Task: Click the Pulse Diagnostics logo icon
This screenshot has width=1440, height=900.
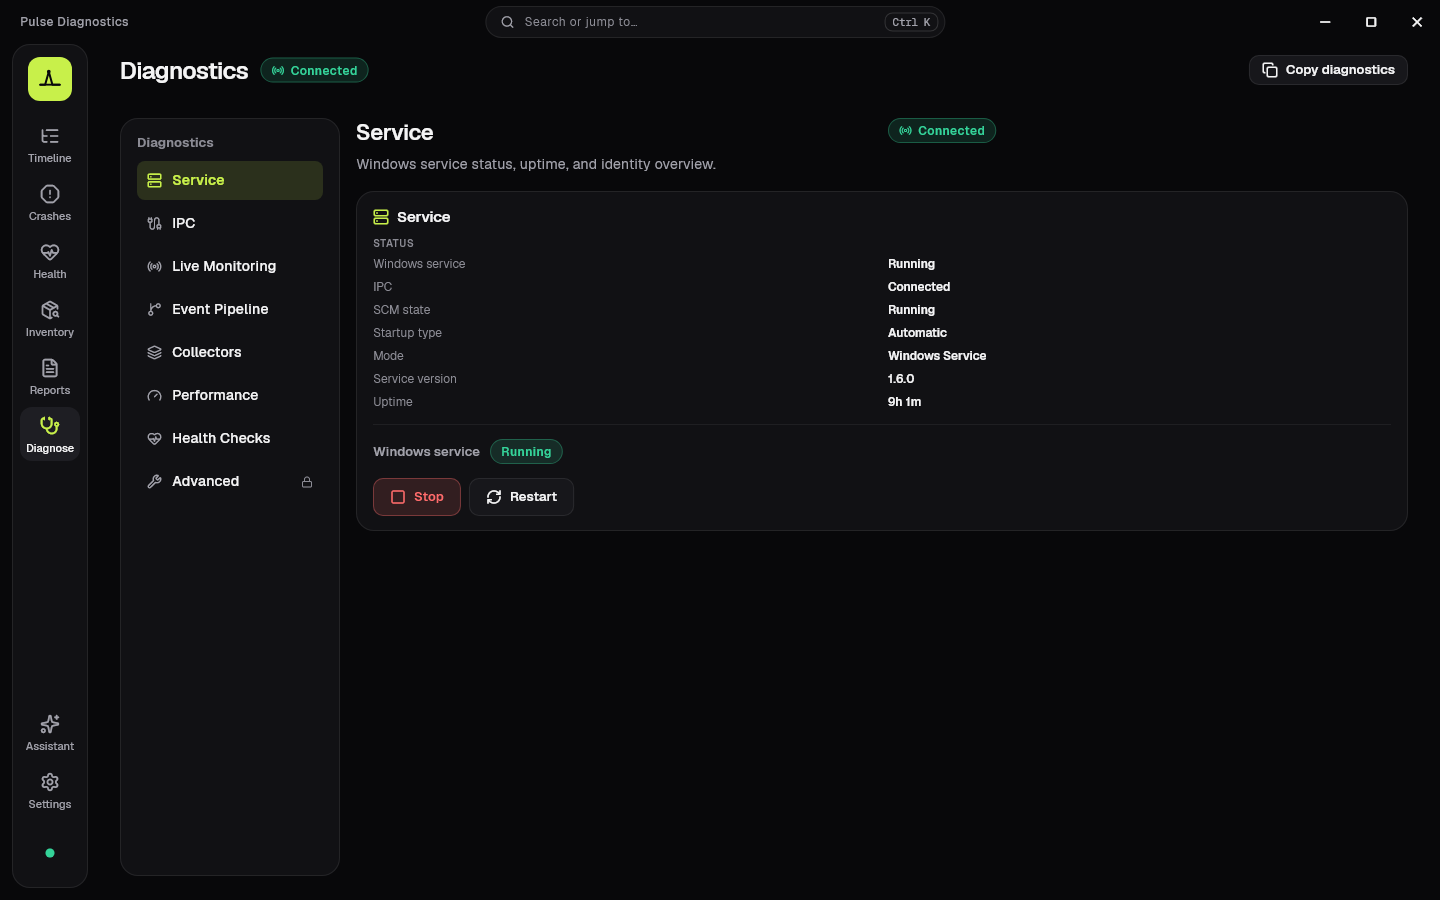Action: pyautogui.click(x=50, y=79)
